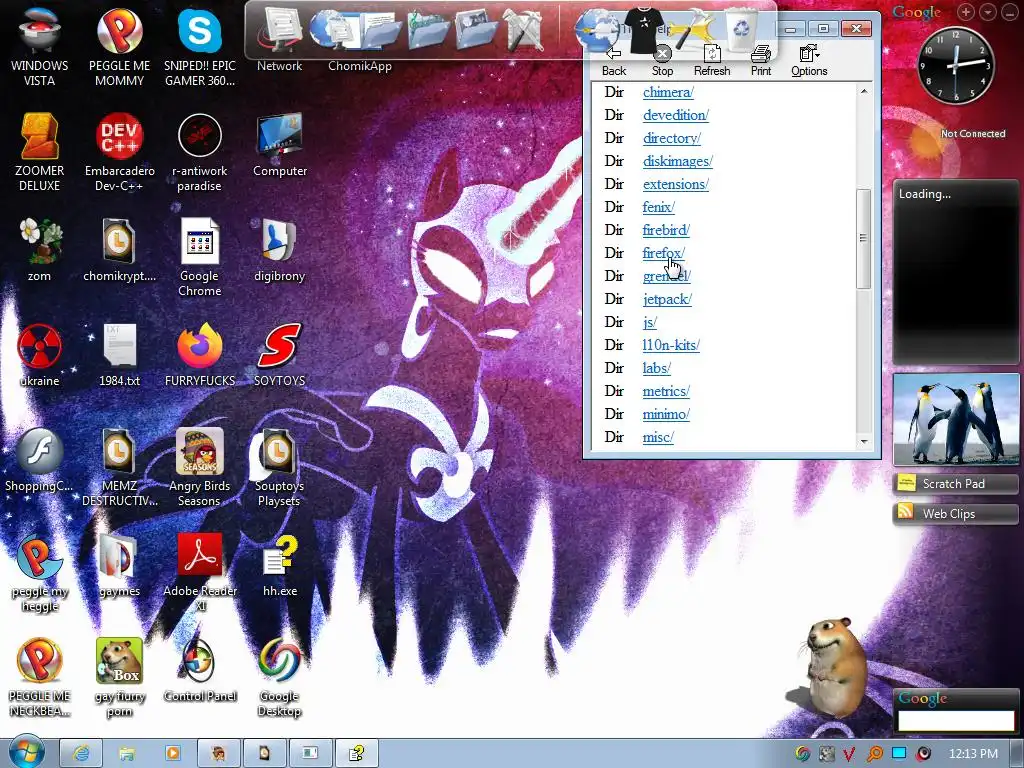This screenshot has width=1024, height=768.
Task: Open the ZOOMER DELUXE desktop icon
Action: [39, 152]
